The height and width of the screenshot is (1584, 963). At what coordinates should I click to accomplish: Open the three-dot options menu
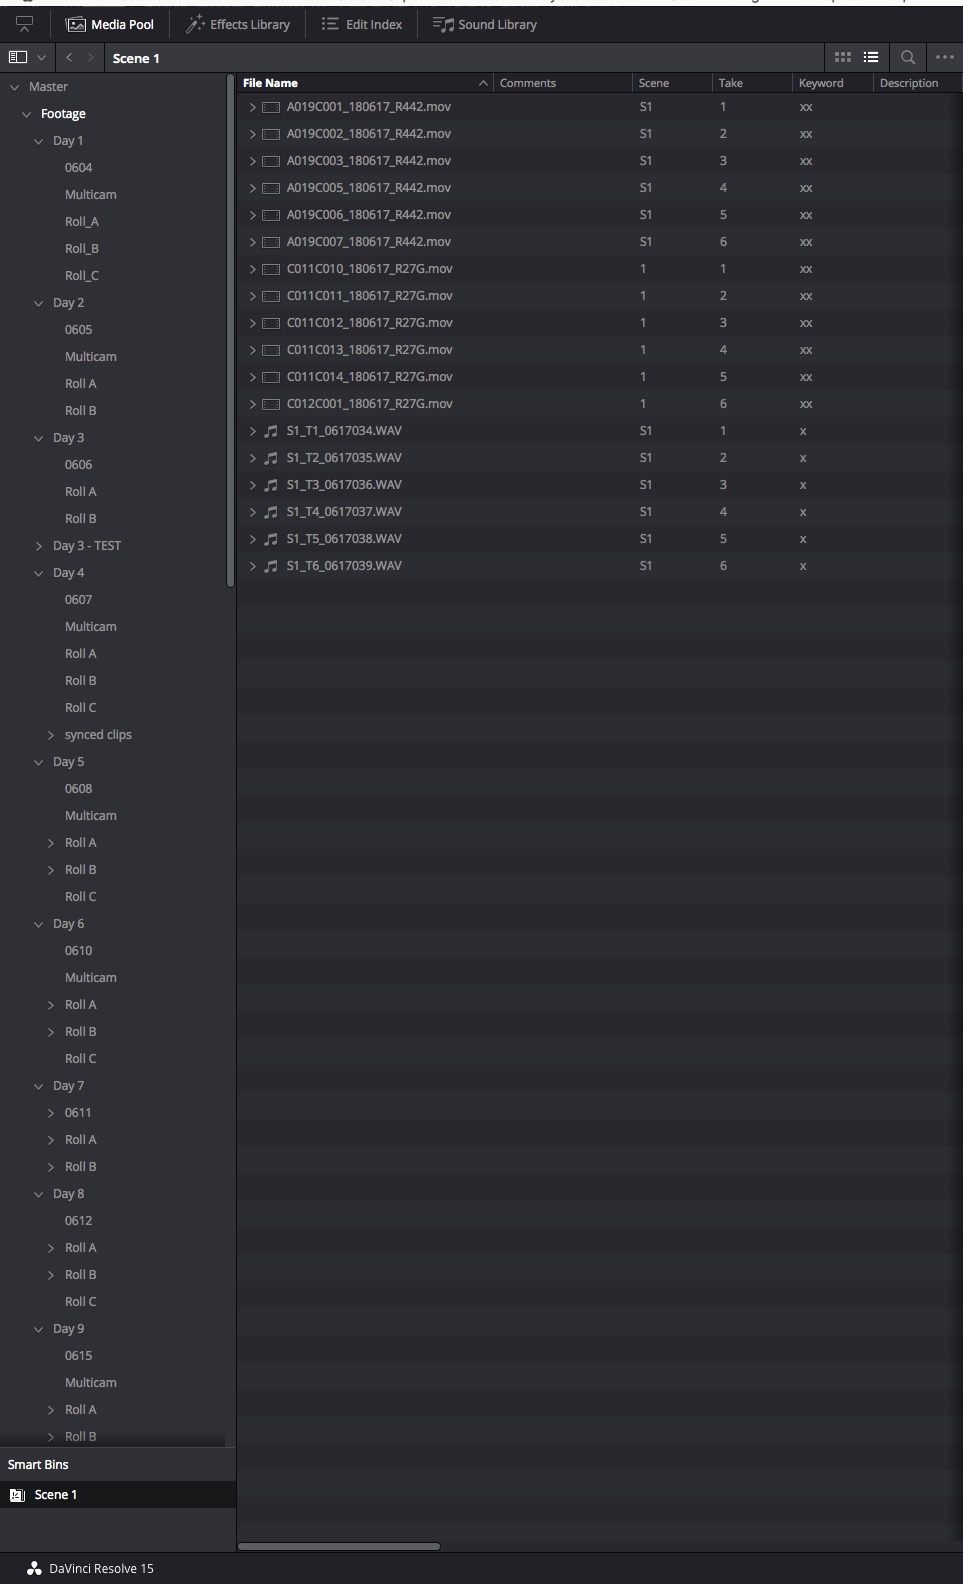point(945,58)
